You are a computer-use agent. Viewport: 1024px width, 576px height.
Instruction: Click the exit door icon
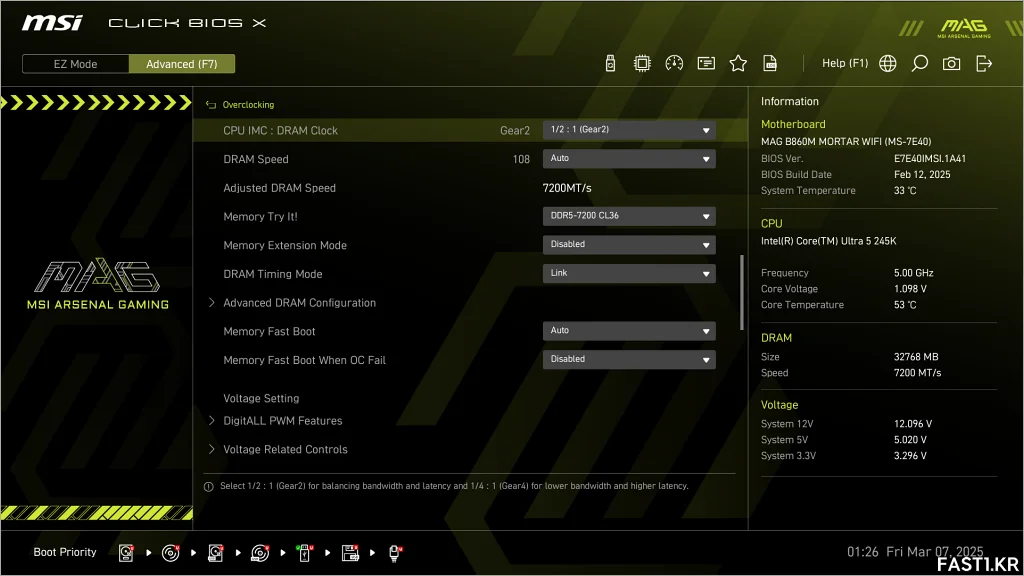pos(984,63)
